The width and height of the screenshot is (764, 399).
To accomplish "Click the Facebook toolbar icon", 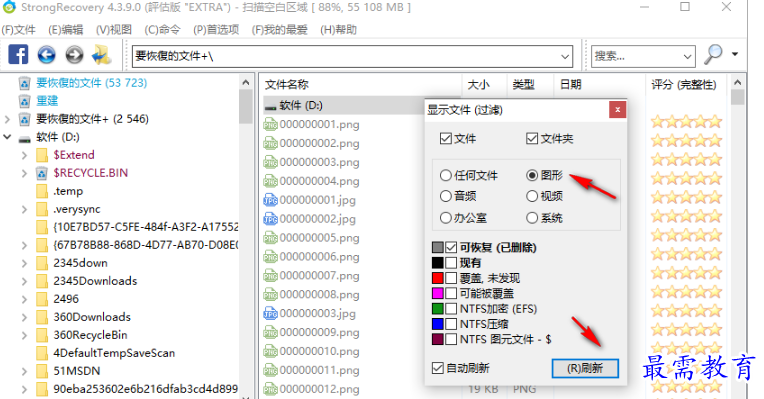I will pos(18,55).
